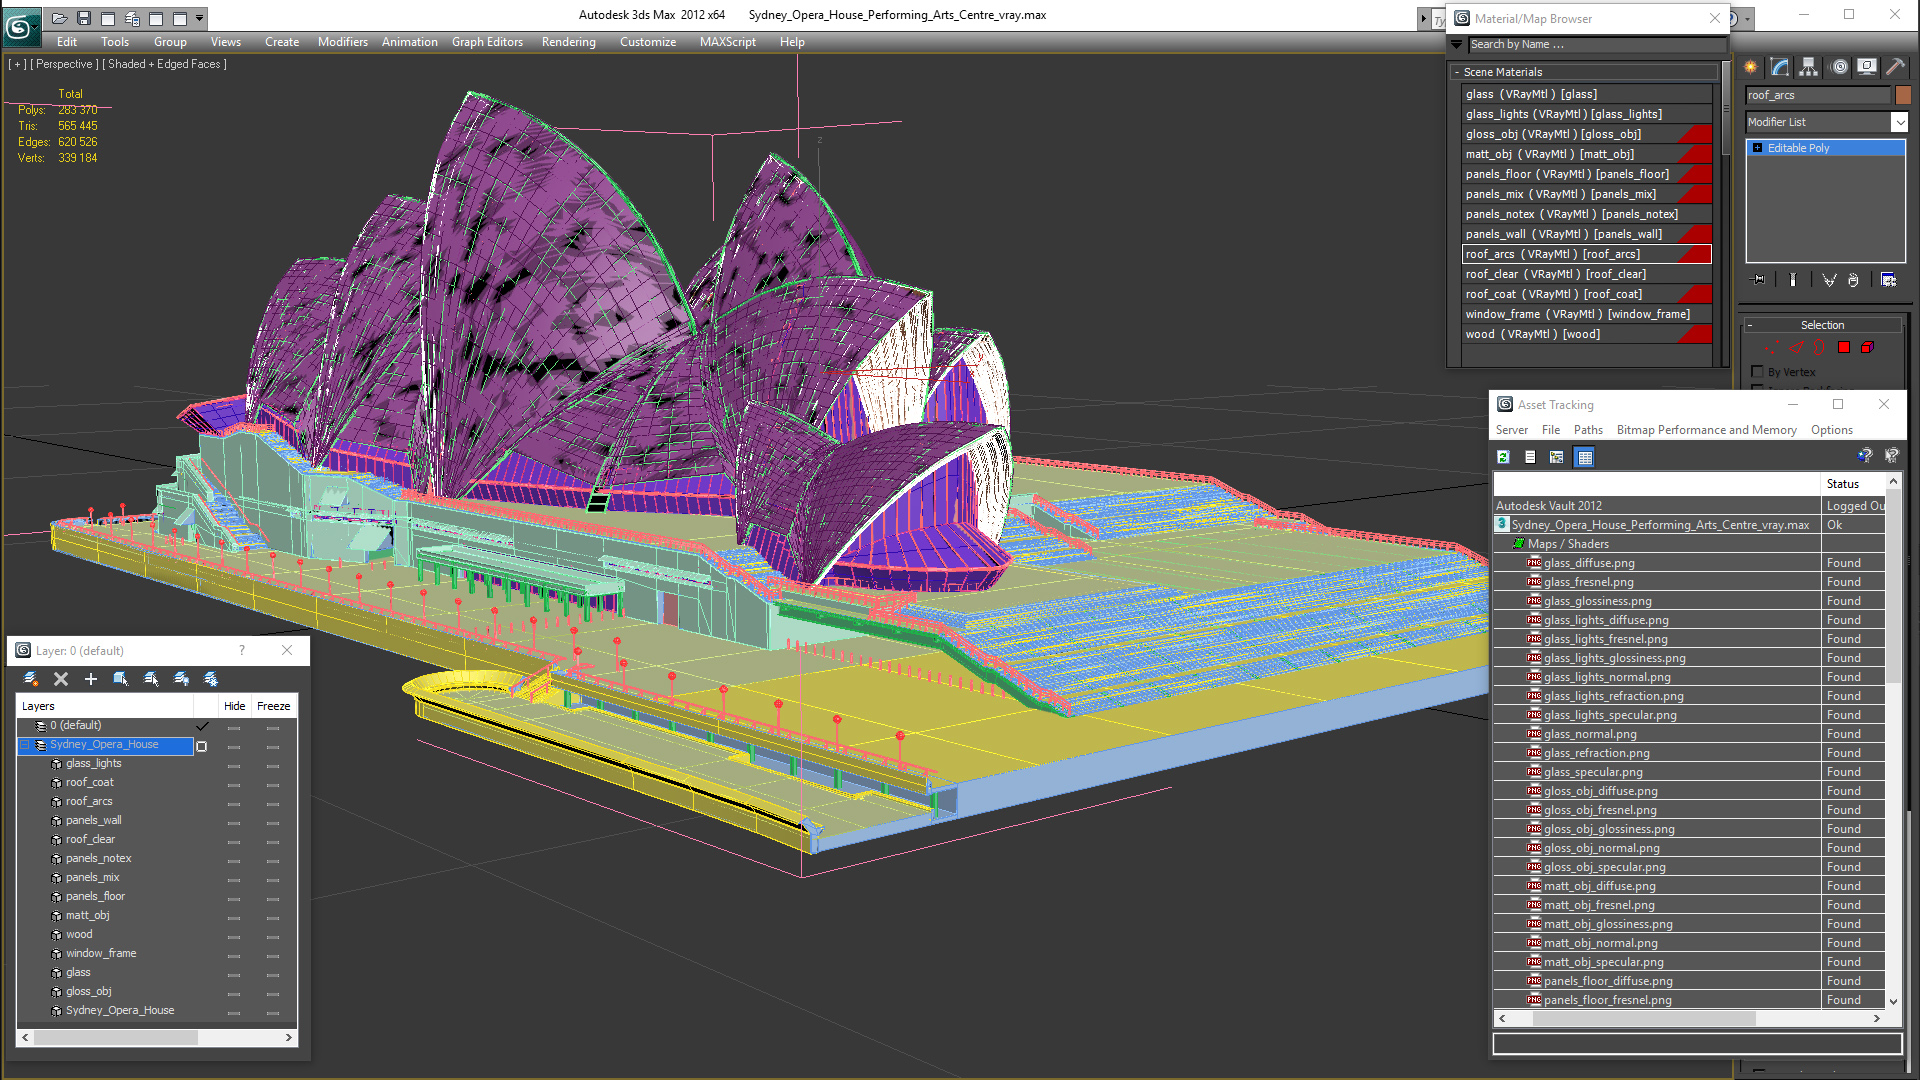1920x1080 pixels.
Task: Collapse the Sydney_Opera_House layer tree
Action: tap(24, 745)
